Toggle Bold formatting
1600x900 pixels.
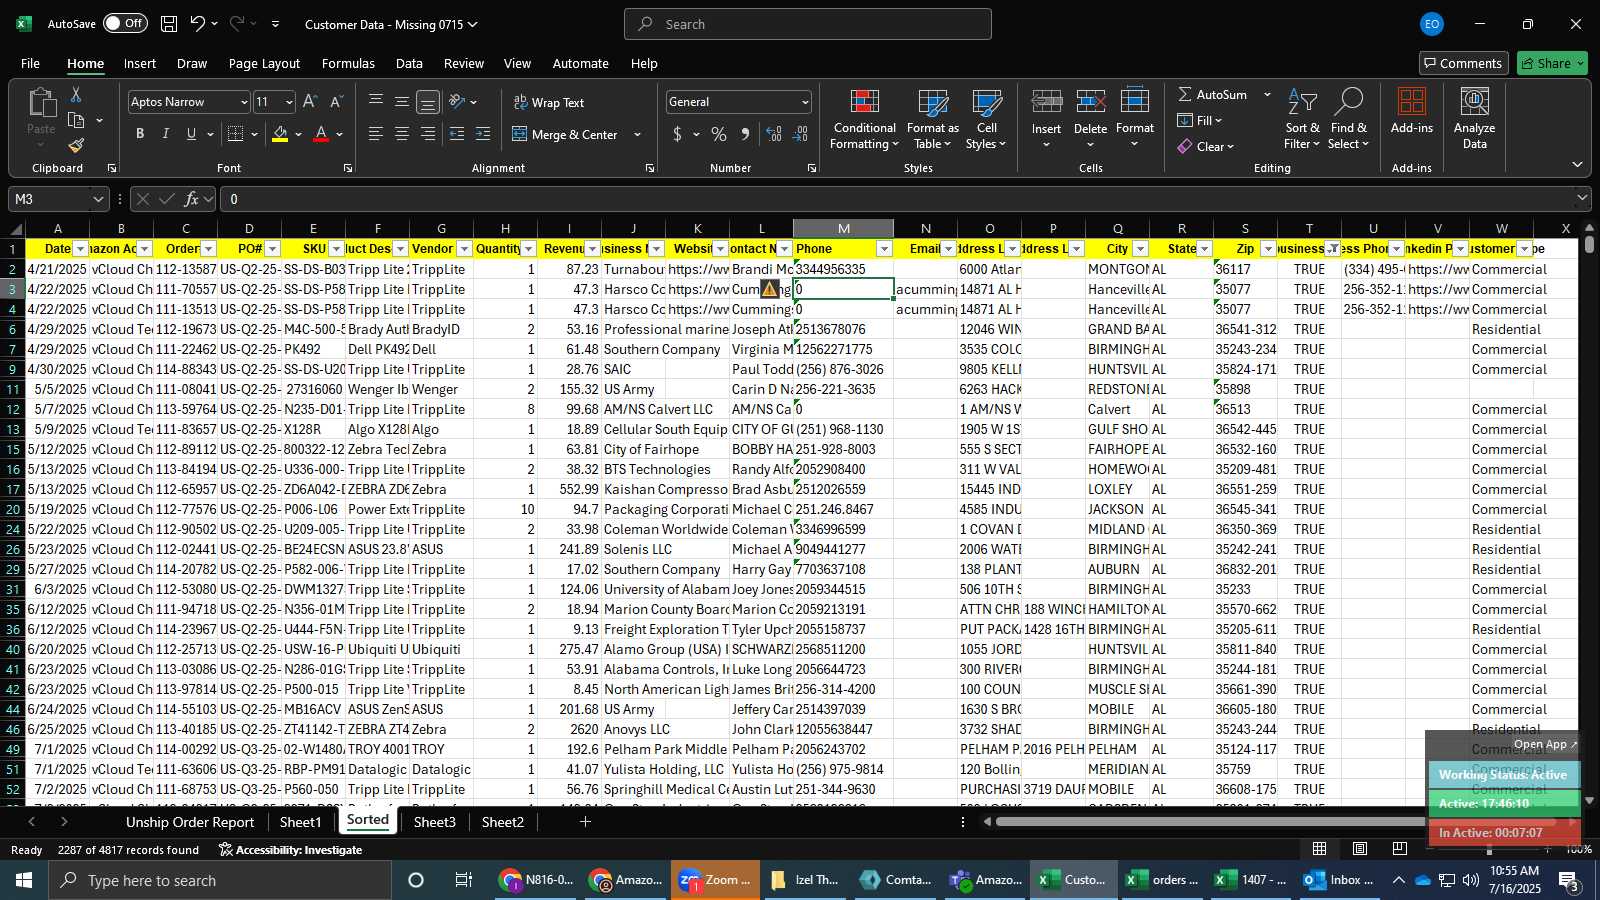(140, 134)
